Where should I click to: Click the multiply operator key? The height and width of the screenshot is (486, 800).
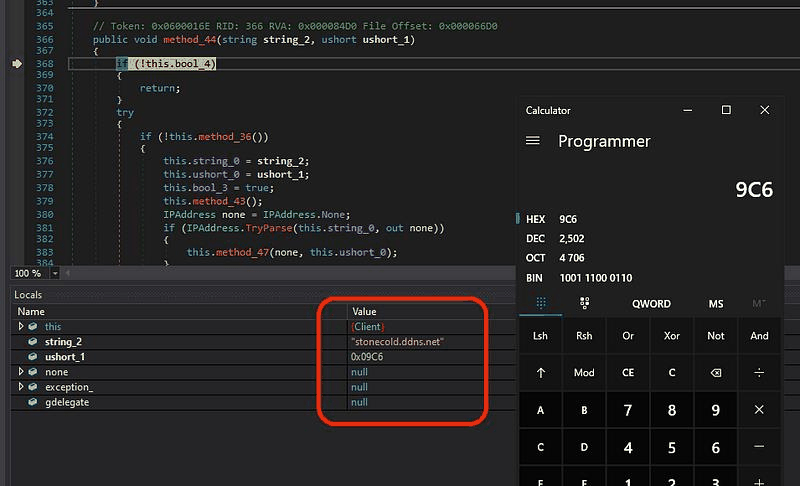(x=759, y=410)
